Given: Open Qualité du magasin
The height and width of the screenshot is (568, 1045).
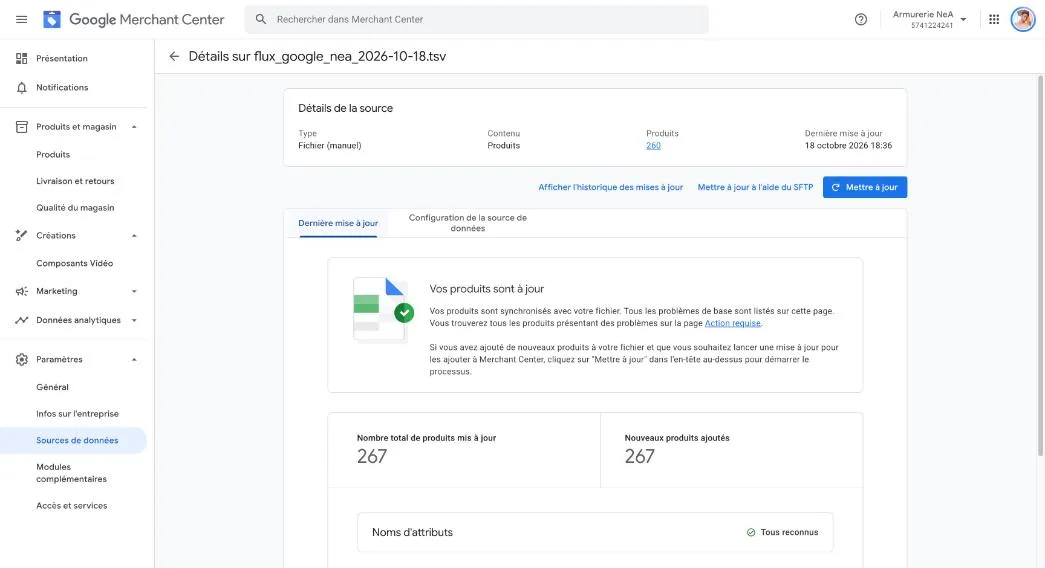Looking at the screenshot, I should coord(75,208).
